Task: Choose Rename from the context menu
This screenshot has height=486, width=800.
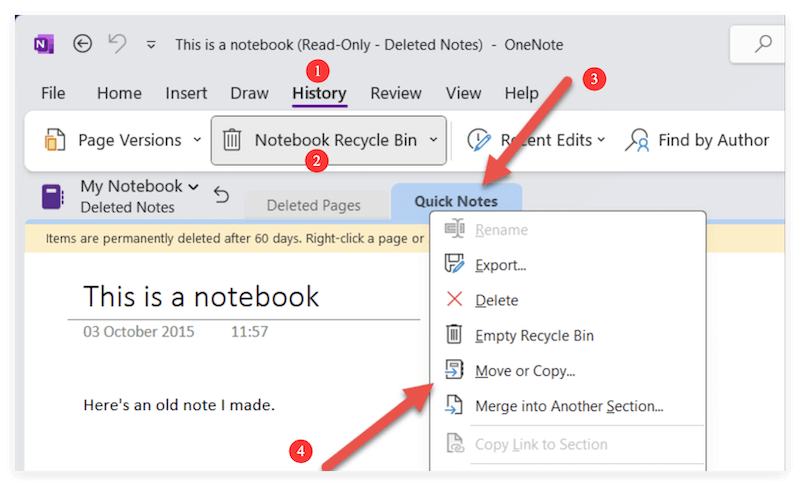Action: [502, 230]
